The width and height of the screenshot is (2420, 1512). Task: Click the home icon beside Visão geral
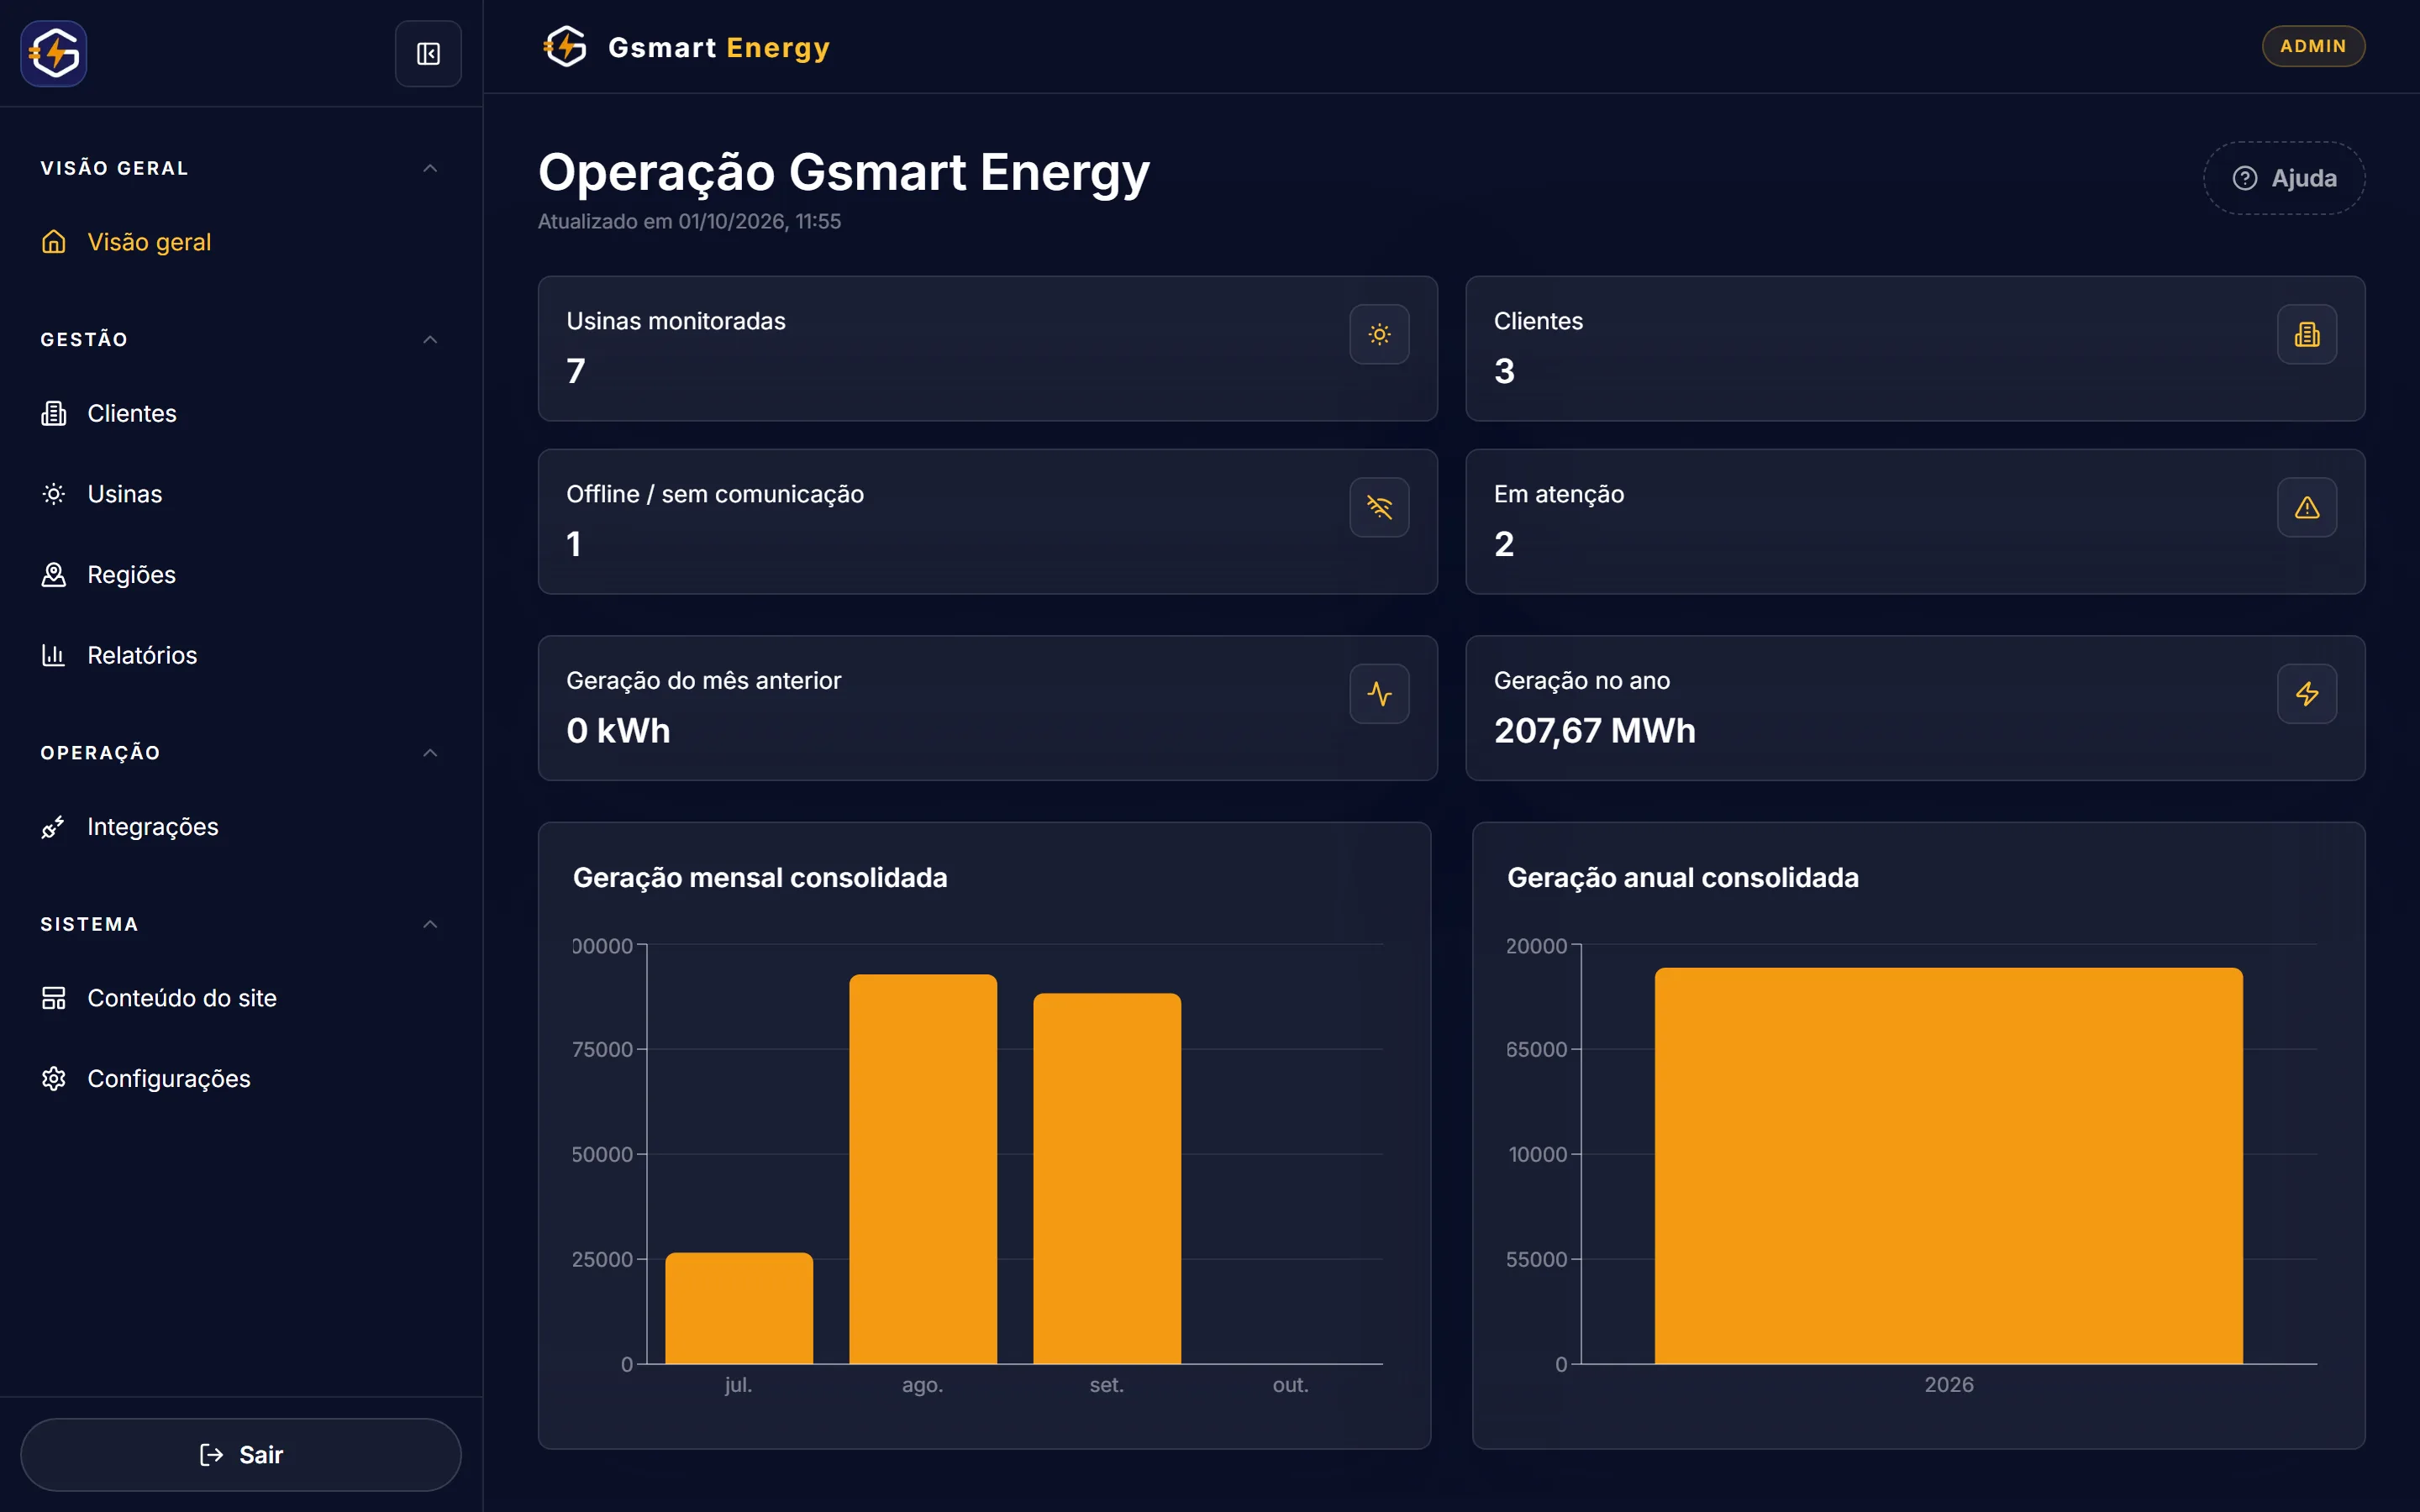tap(54, 242)
